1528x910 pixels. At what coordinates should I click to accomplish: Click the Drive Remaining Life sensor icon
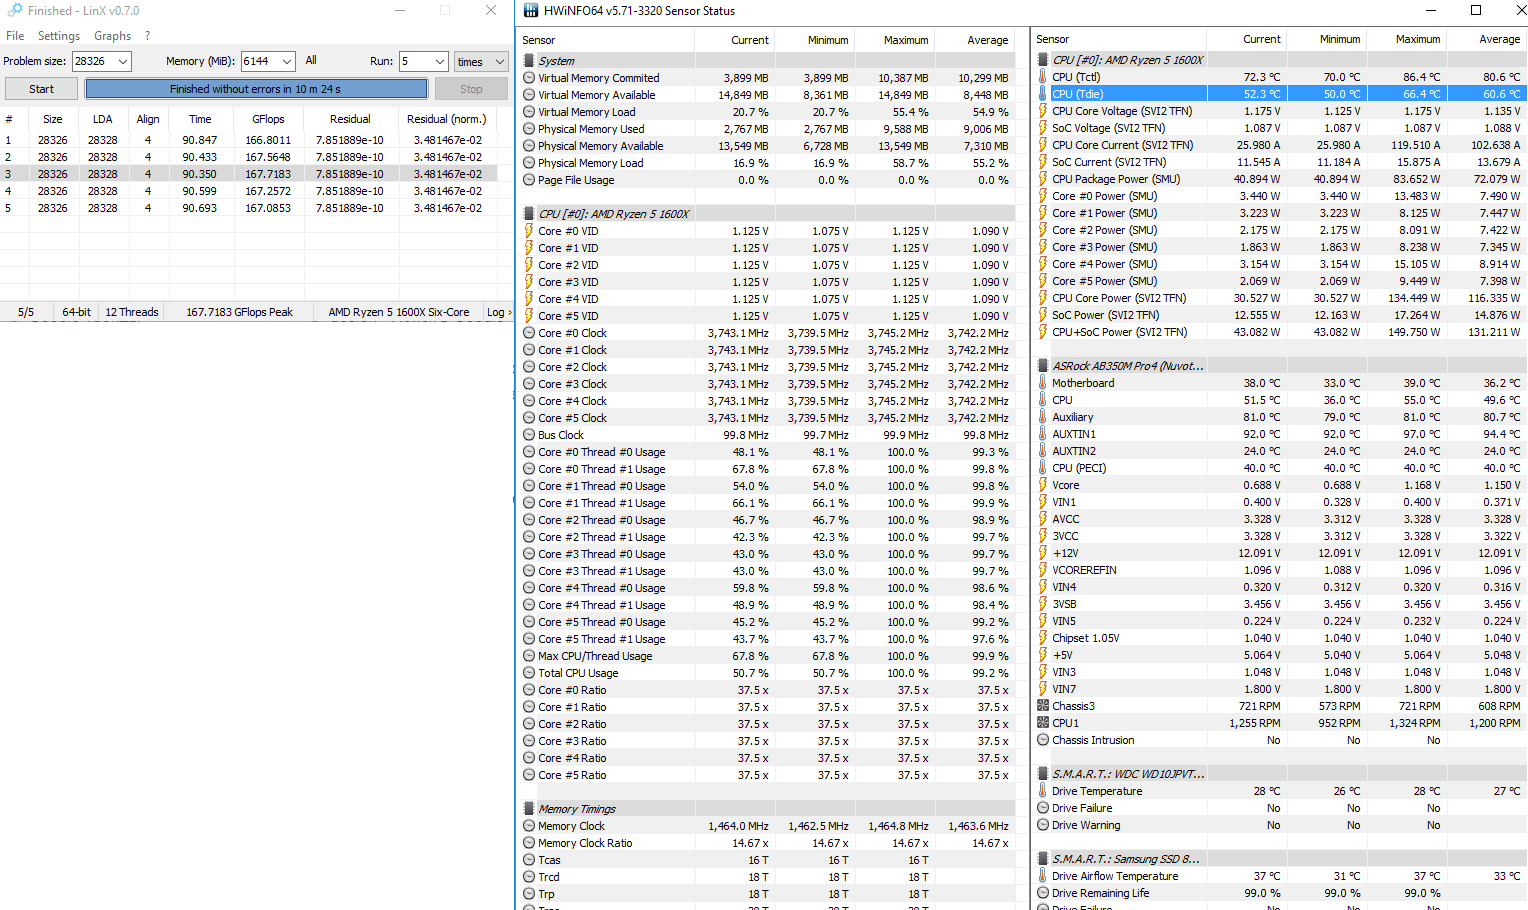pos(1043,893)
